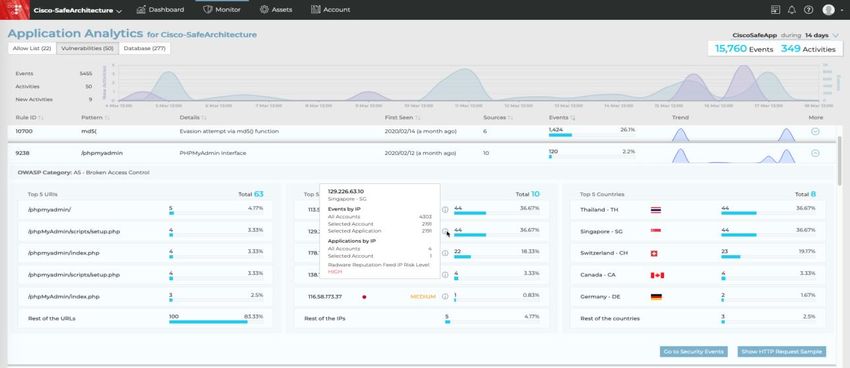Click /phpmyadmin/index.php URL entry

(x=63, y=253)
